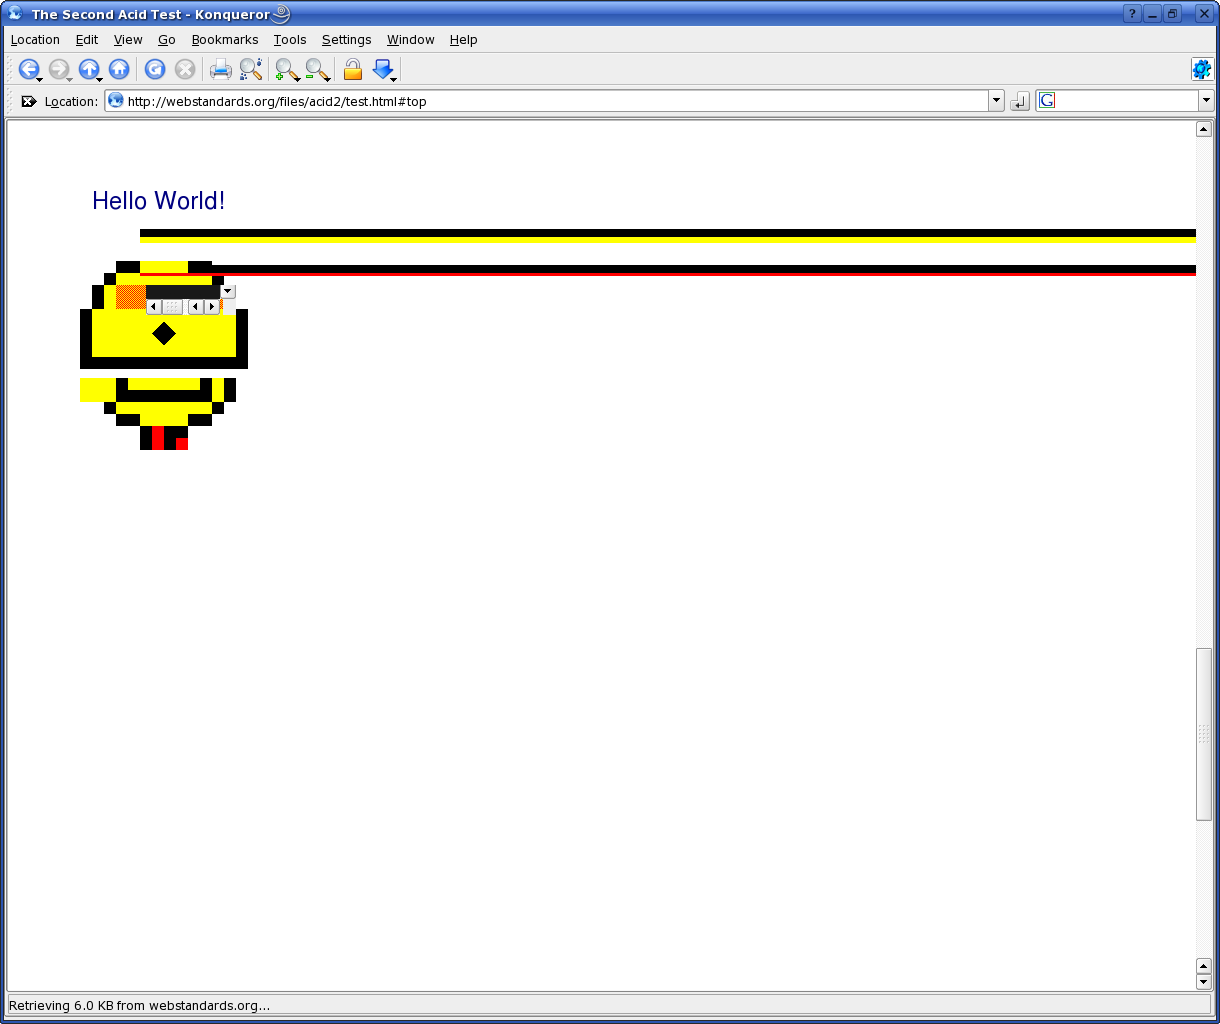Click the bottom-most scrollbar down arrow
1220x1024 pixels.
[x=1204, y=982]
